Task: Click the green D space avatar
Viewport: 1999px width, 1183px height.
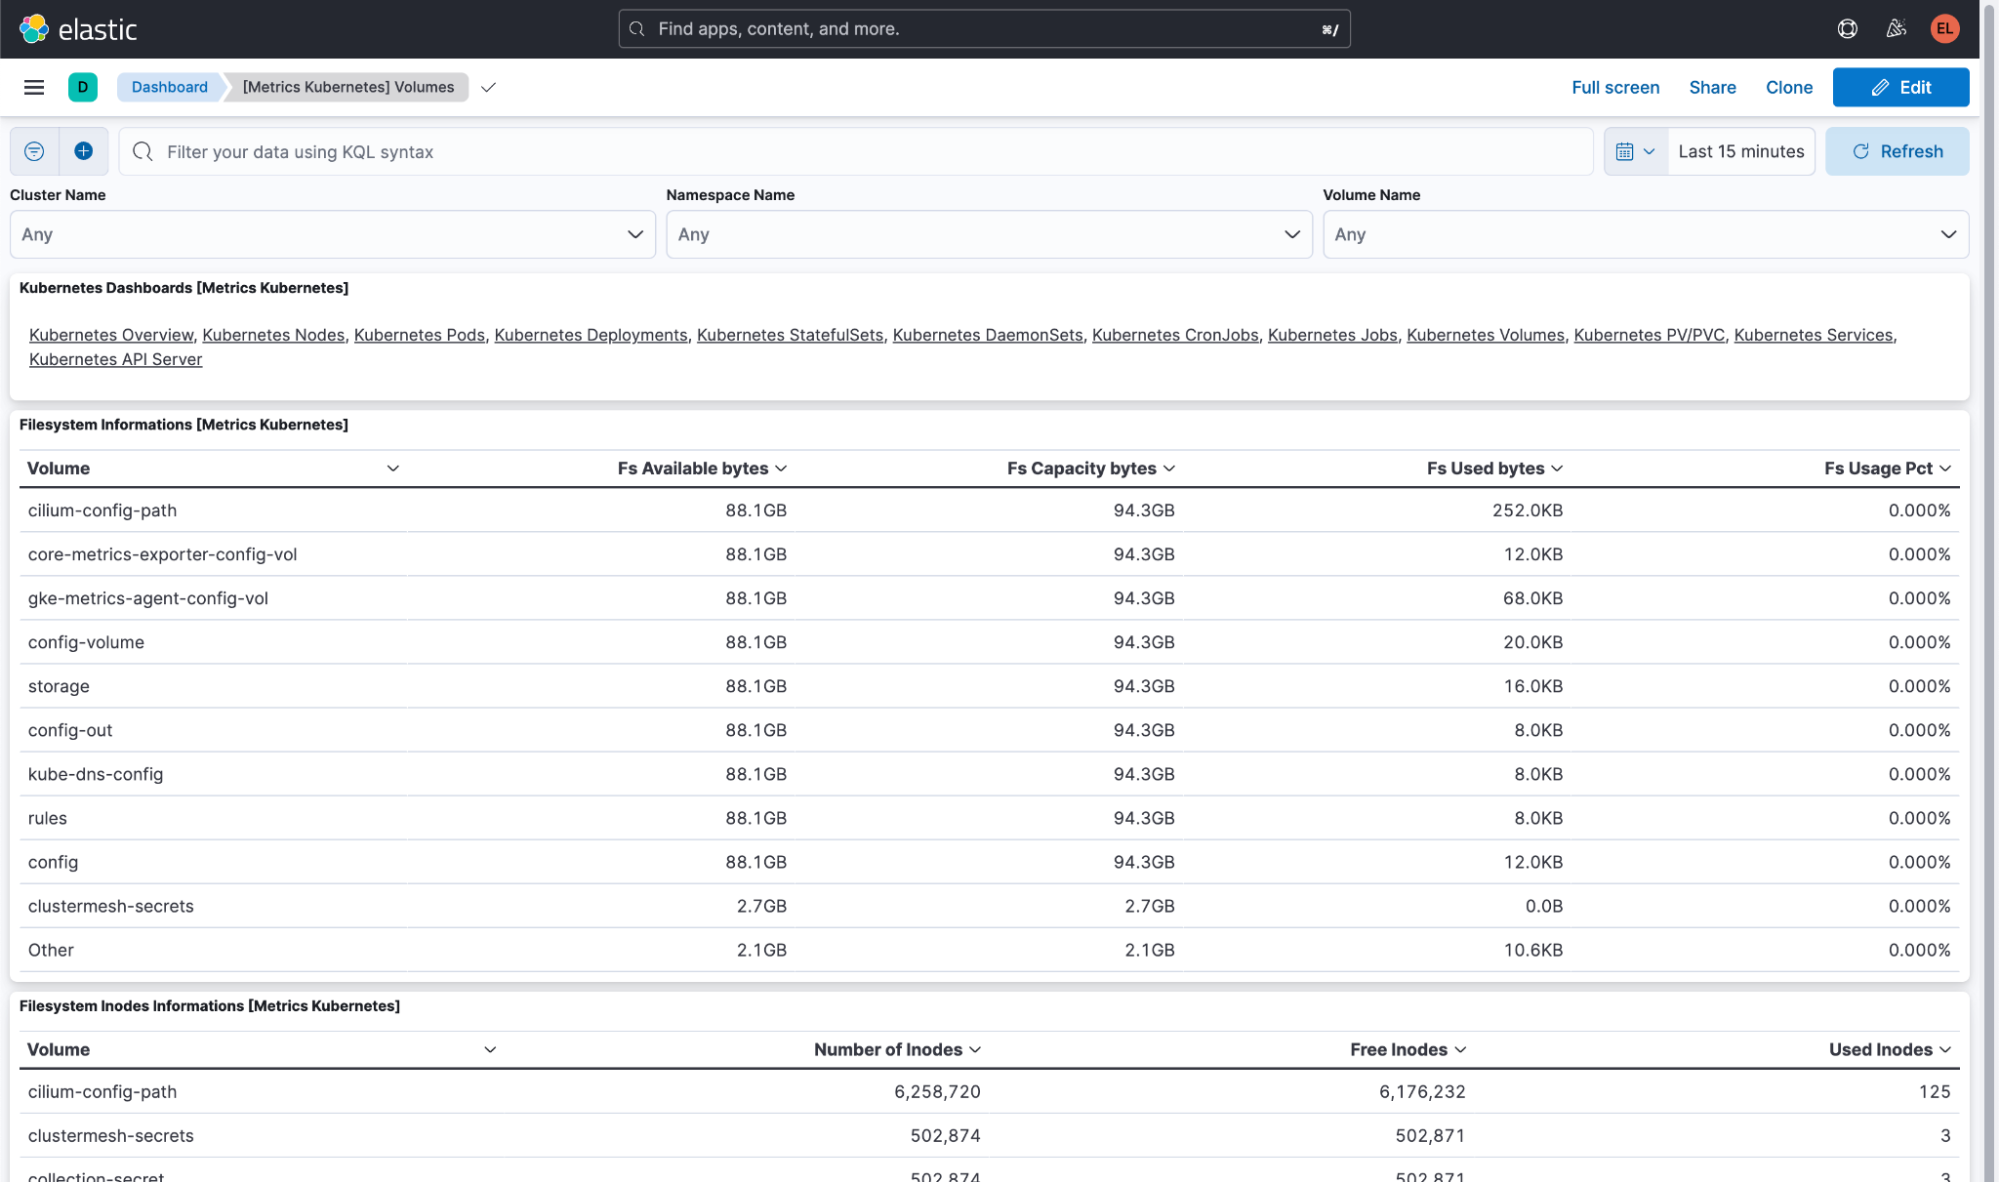Action: [83, 87]
